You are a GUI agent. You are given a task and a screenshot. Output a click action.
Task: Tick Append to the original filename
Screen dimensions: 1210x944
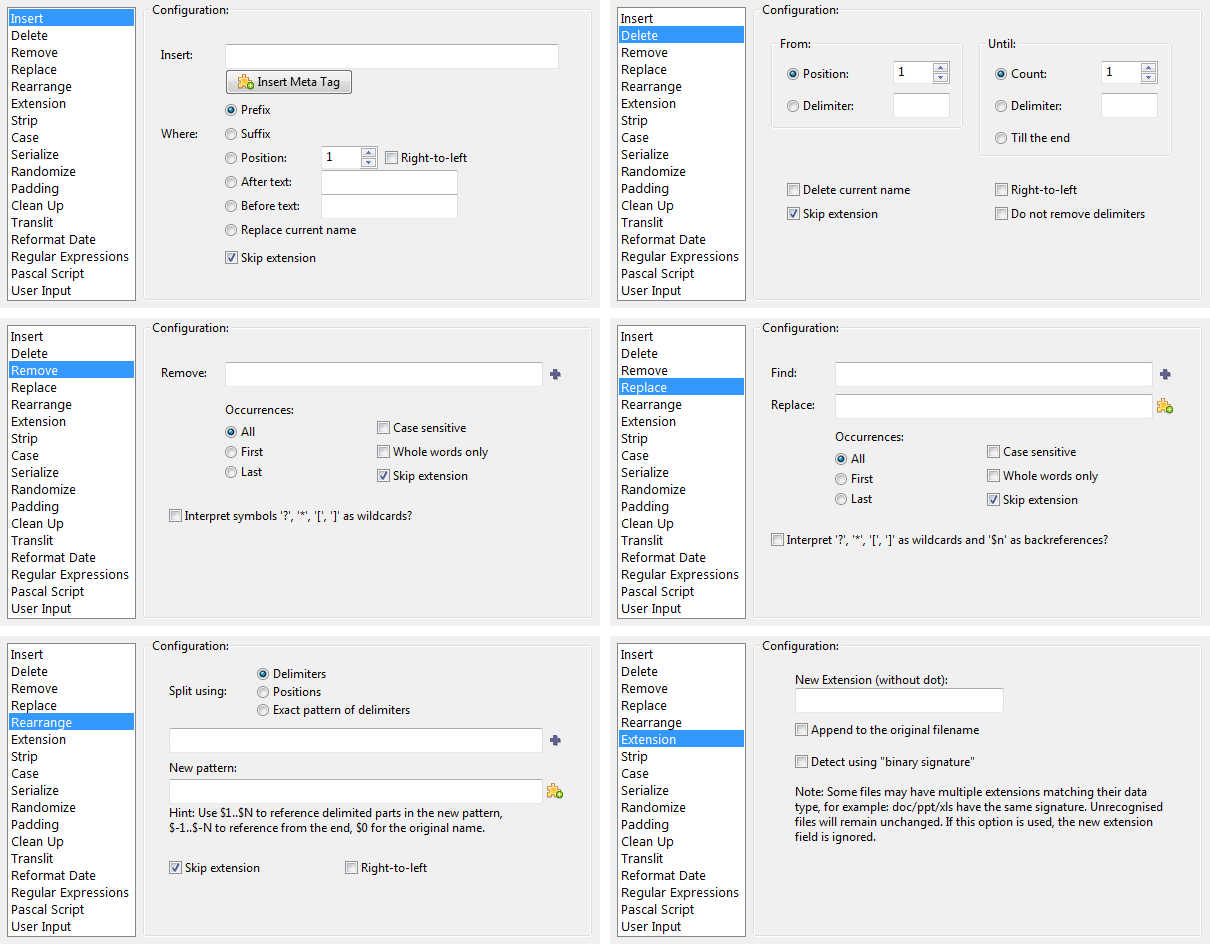coord(802,730)
